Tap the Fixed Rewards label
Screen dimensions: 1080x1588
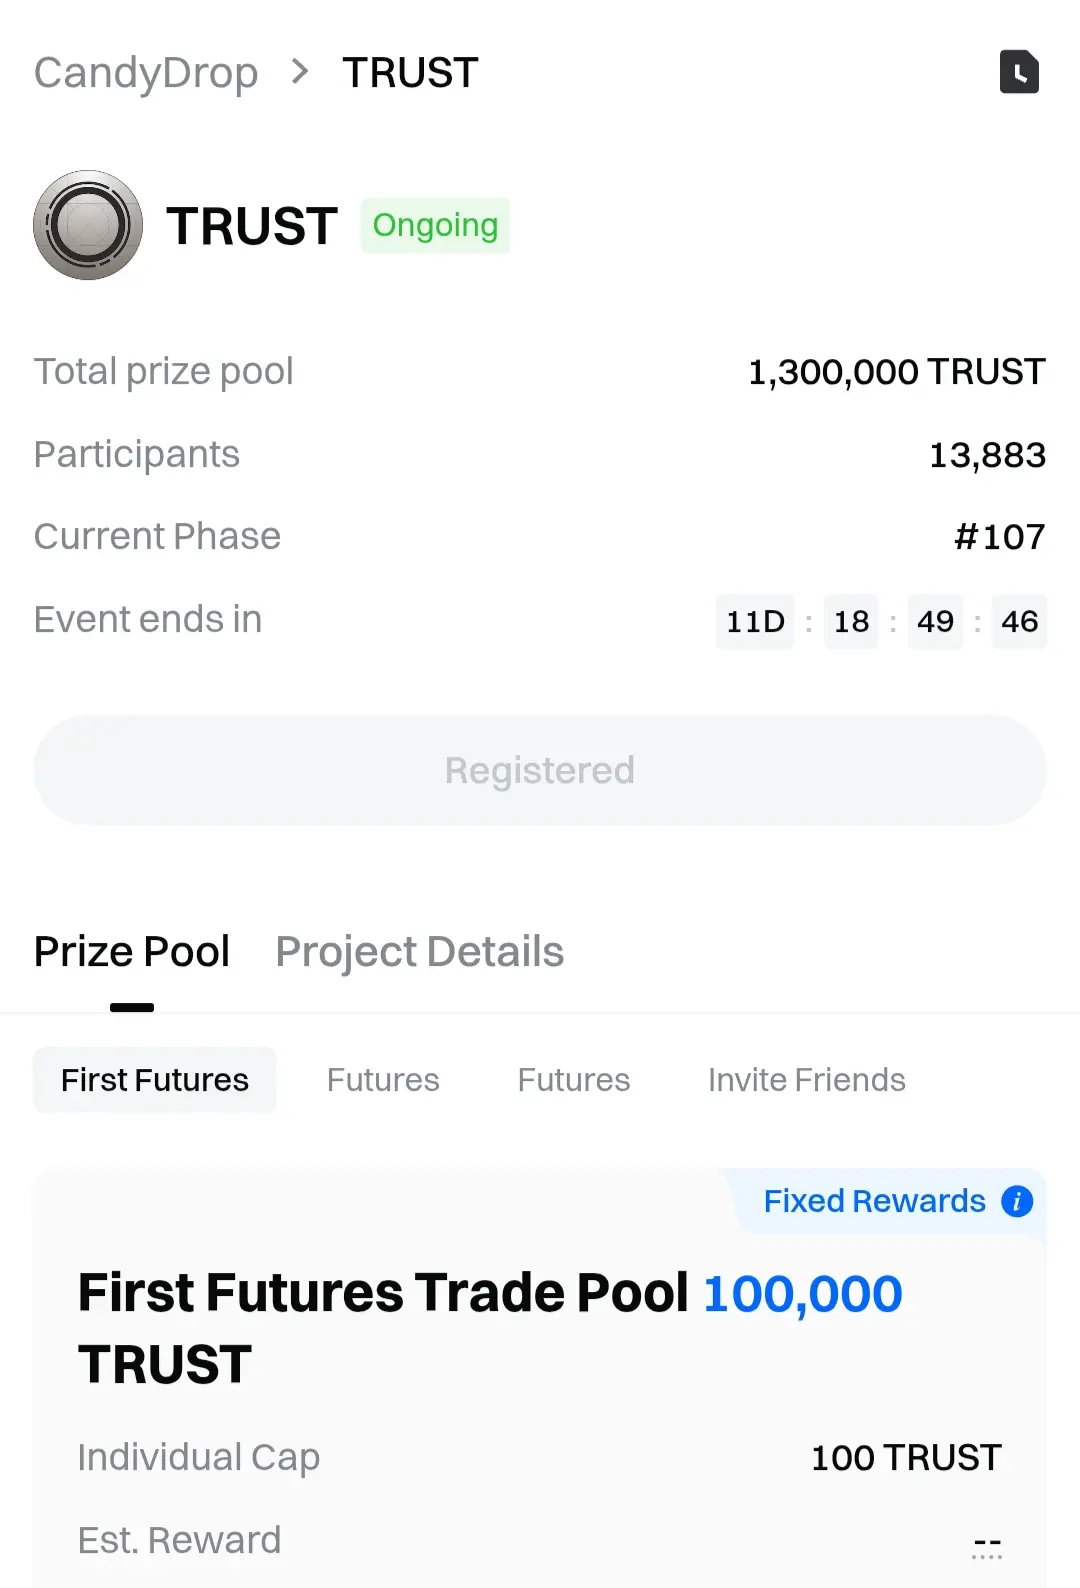(x=874, y=1201)
